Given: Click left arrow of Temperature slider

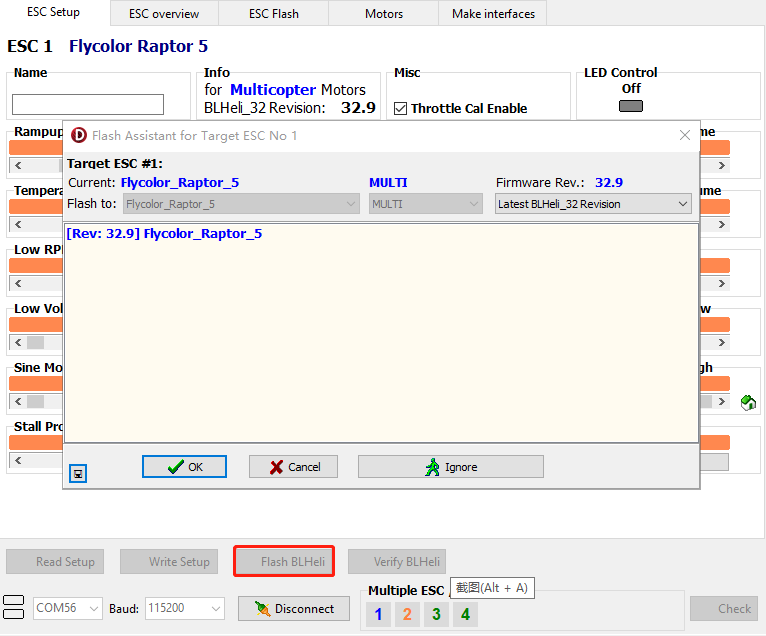Looking at the screenshot, I should (x=18, y=224).
